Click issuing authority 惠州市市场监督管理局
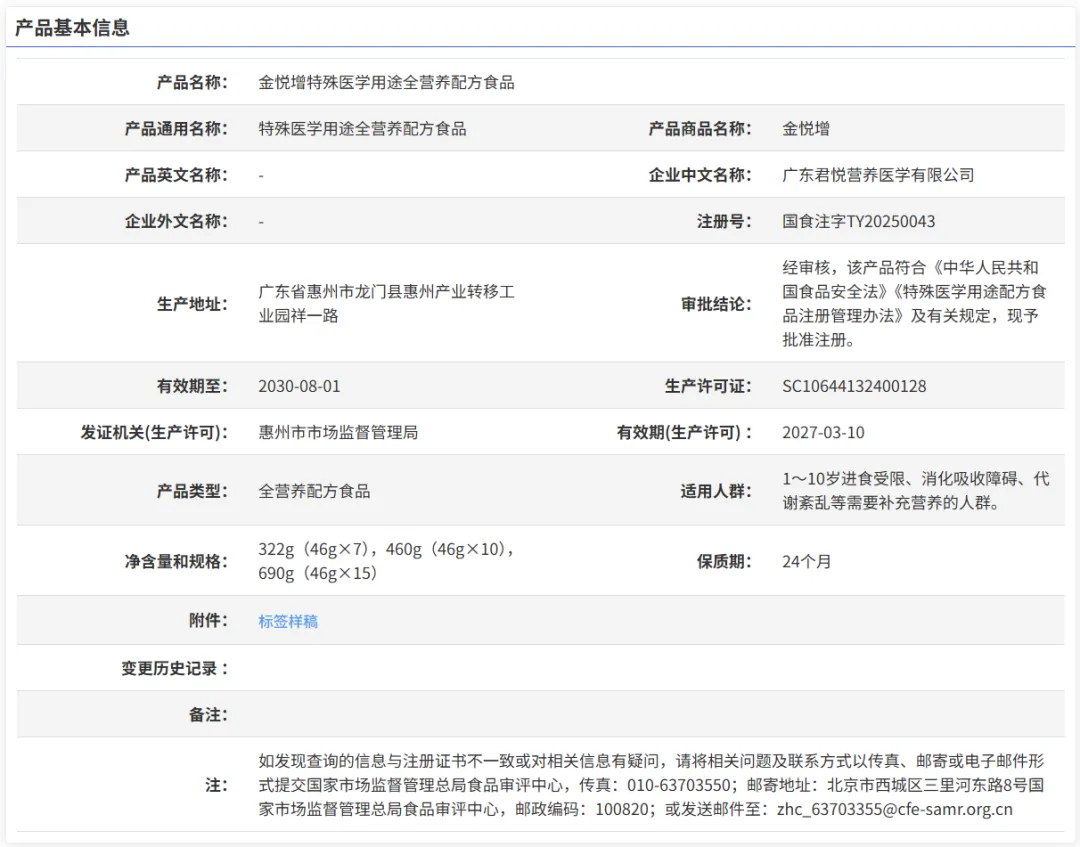The image size is (1080, 847). [338, 433]
